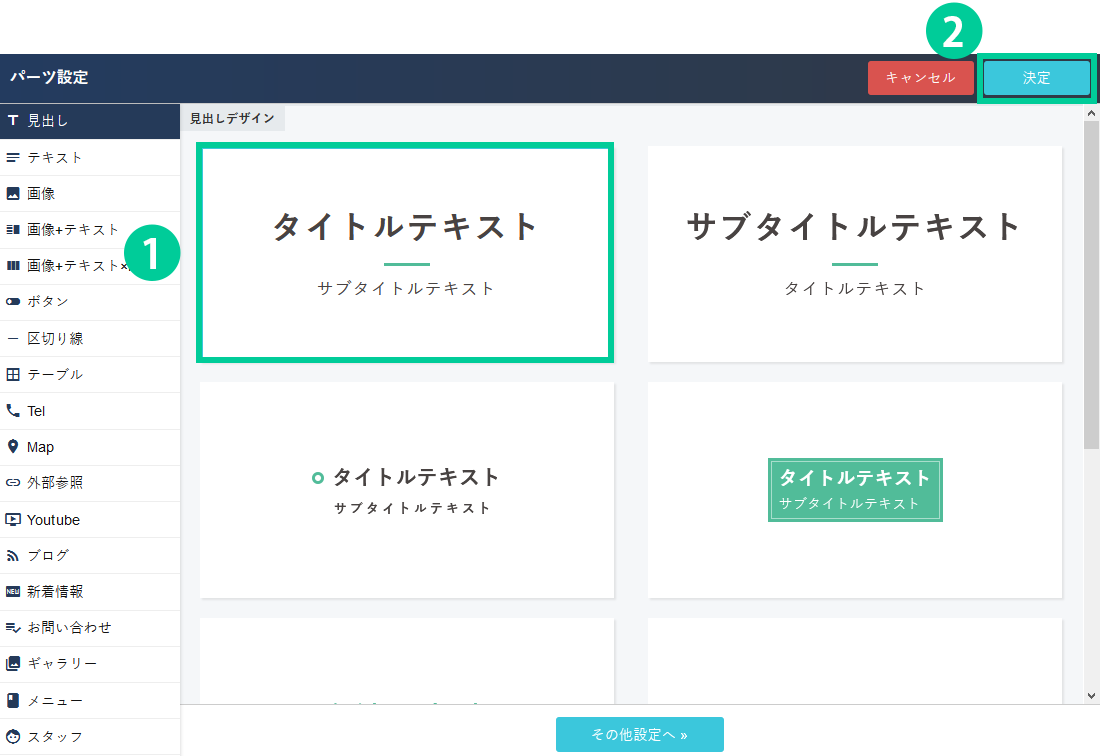Click the ボタン toggle-shaped icon
This screenshot has height=756, width=1100.
point(13,302)
